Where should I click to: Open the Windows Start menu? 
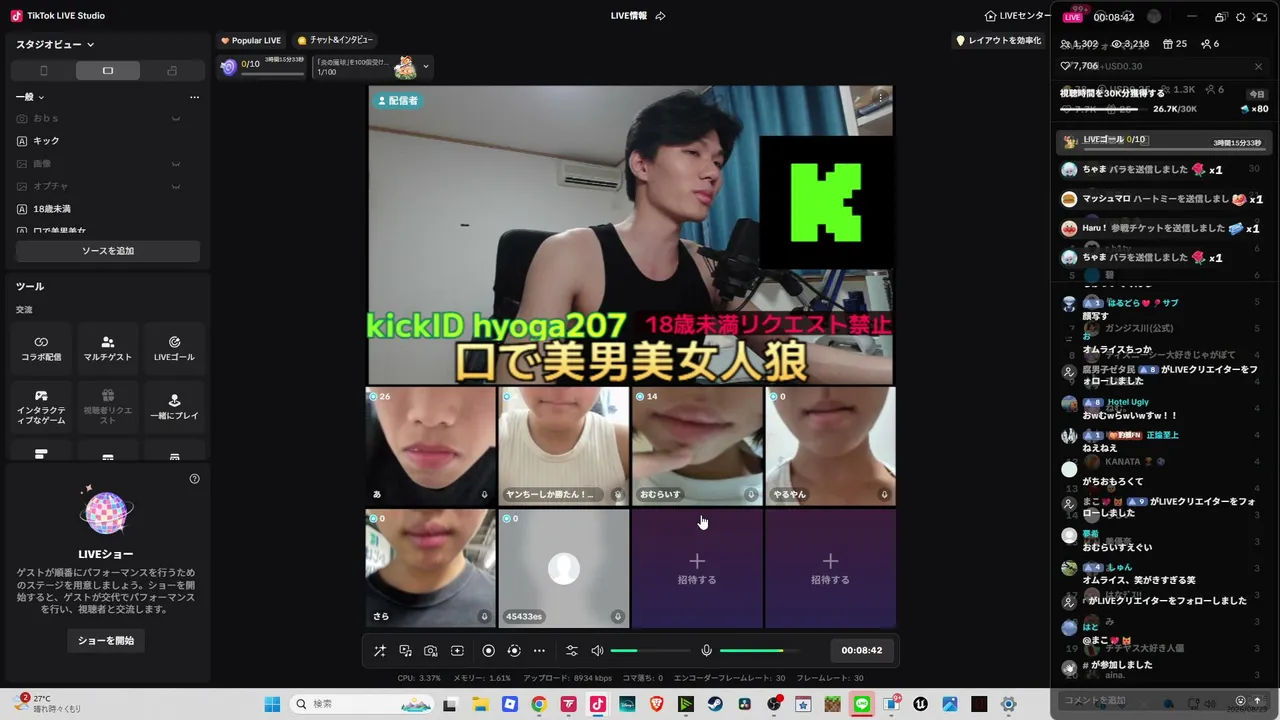pyautogui.click(x=272, y=704)
